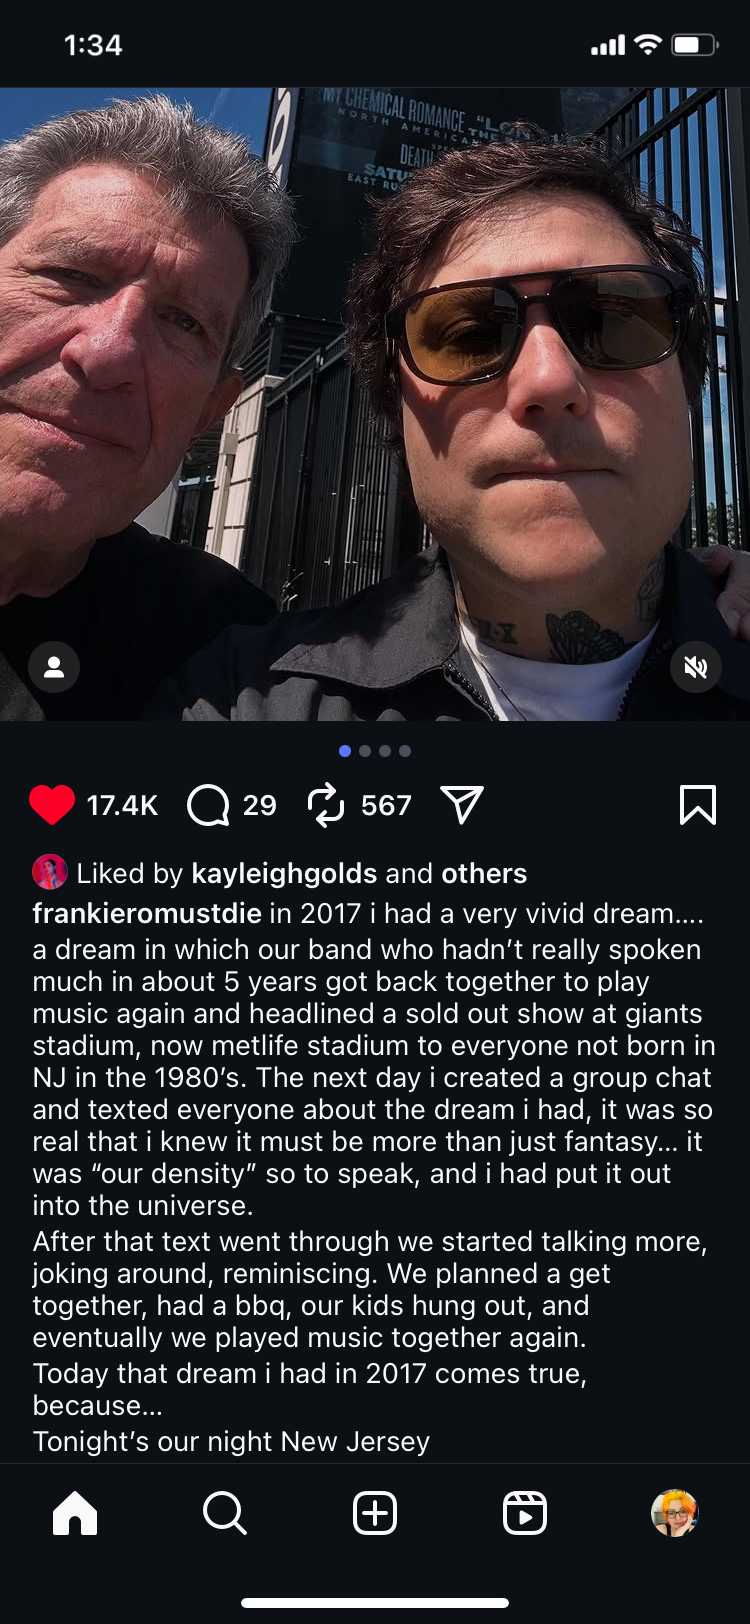
Task: Tap the repost arrows icon
Action: point(326,805)
